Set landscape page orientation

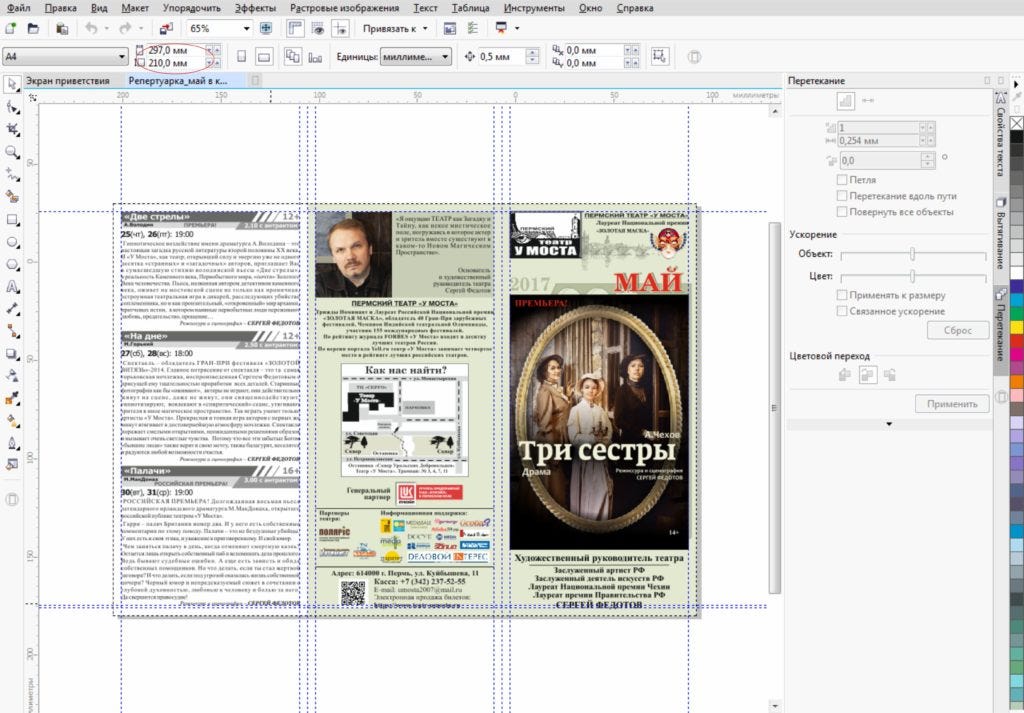click(x=264, y=57)
